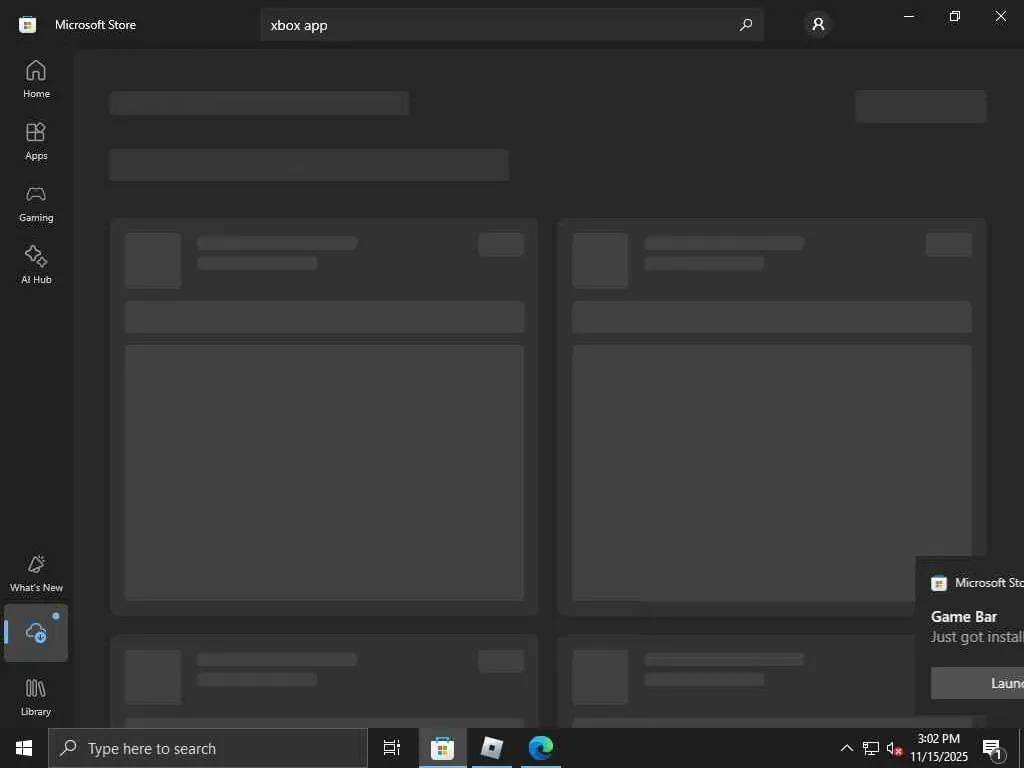The image size is (1024, 768).
Task: Open Roblox from the taskbar
Action: (491, 748)
